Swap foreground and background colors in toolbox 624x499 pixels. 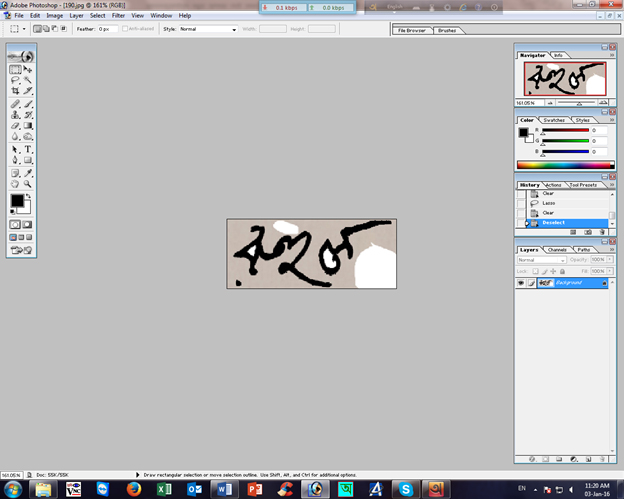coord(28,196)
